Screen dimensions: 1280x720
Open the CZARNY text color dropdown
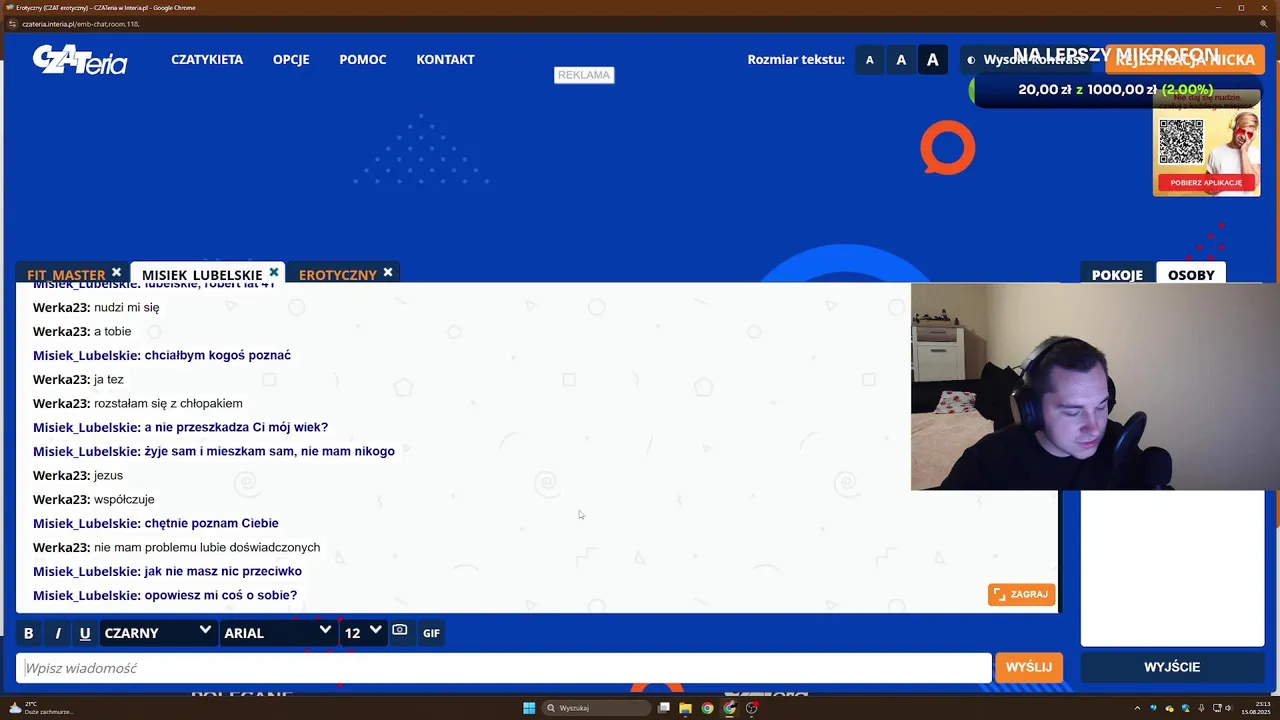(158, 633)
